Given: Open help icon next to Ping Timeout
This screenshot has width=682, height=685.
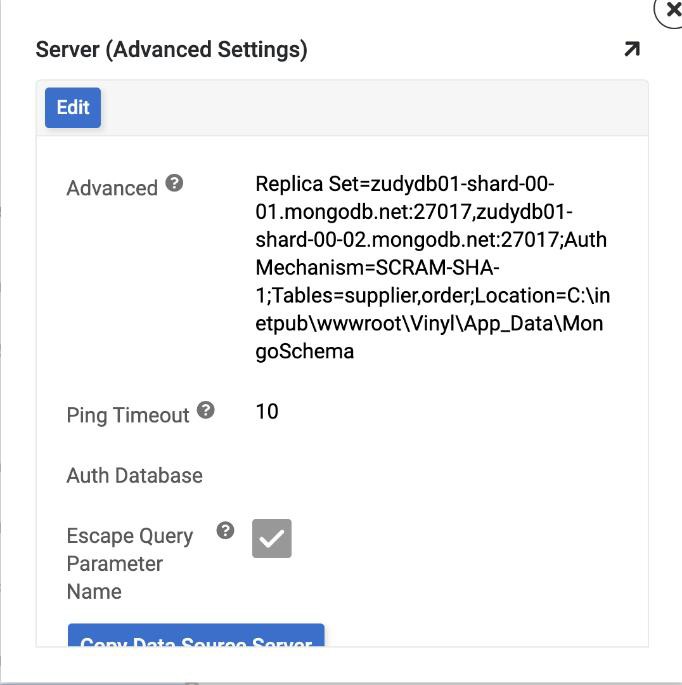Looking at the screenshot, I should click(x=206, y=410).
